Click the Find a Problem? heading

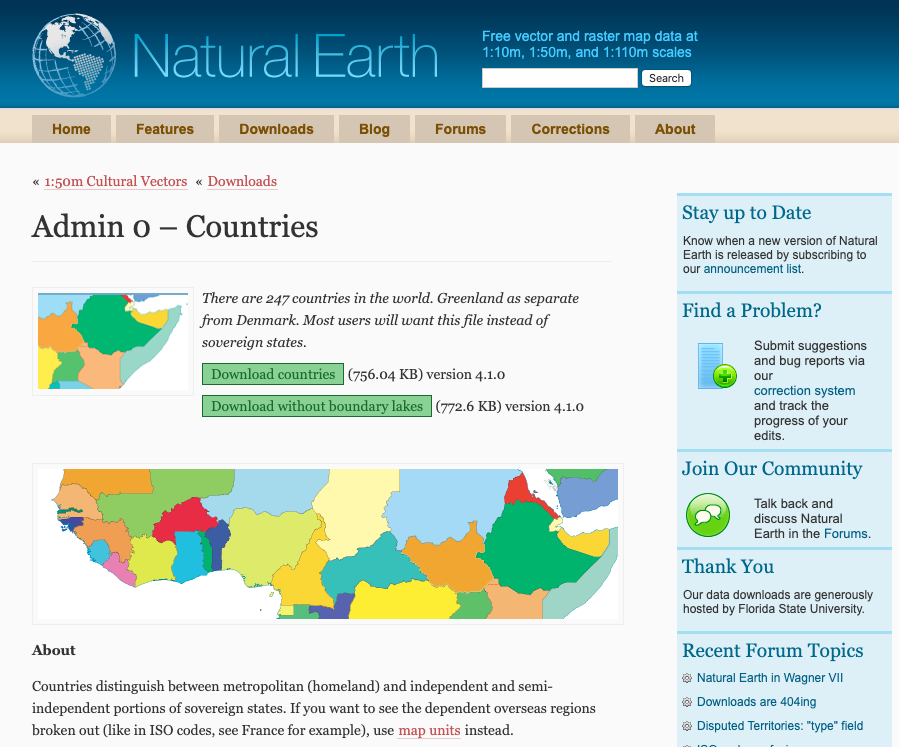click(x=752, y=311)
